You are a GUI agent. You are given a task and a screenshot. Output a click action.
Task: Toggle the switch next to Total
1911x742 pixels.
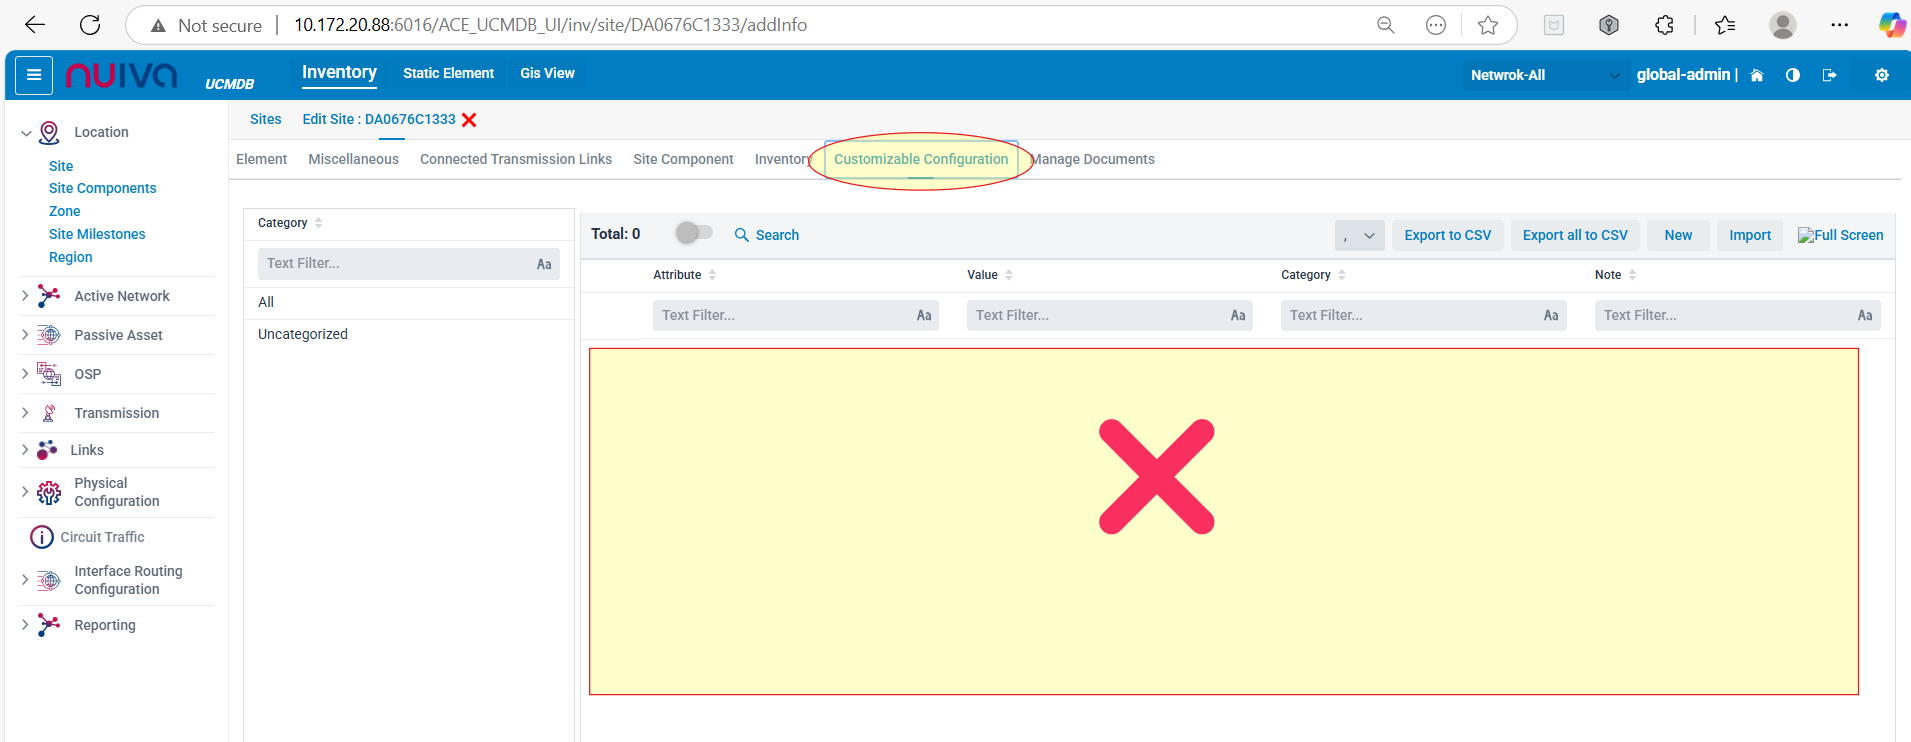[x=693, y=233]
